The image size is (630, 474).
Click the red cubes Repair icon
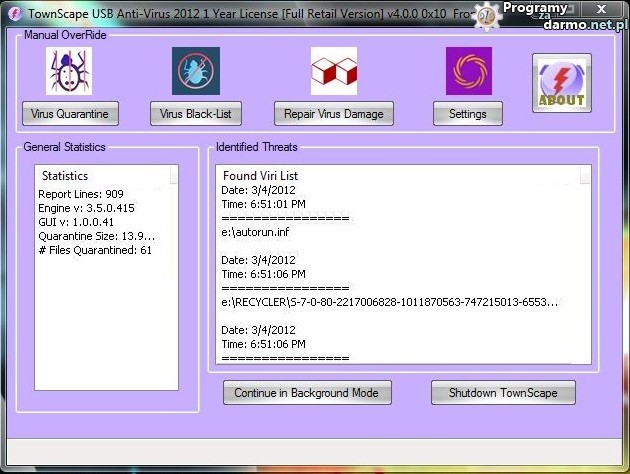[333, 71]
